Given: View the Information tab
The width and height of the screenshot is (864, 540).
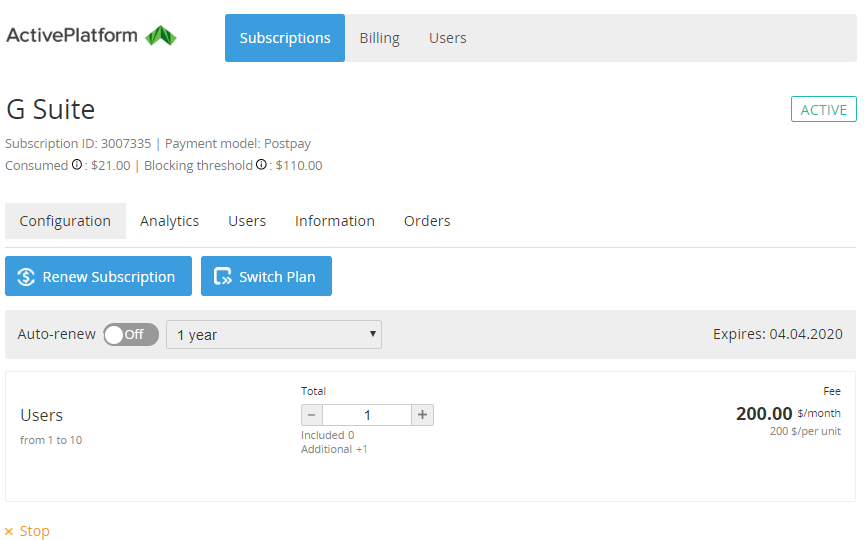Looking at the screenshot, I should click(x=334, y=221).
